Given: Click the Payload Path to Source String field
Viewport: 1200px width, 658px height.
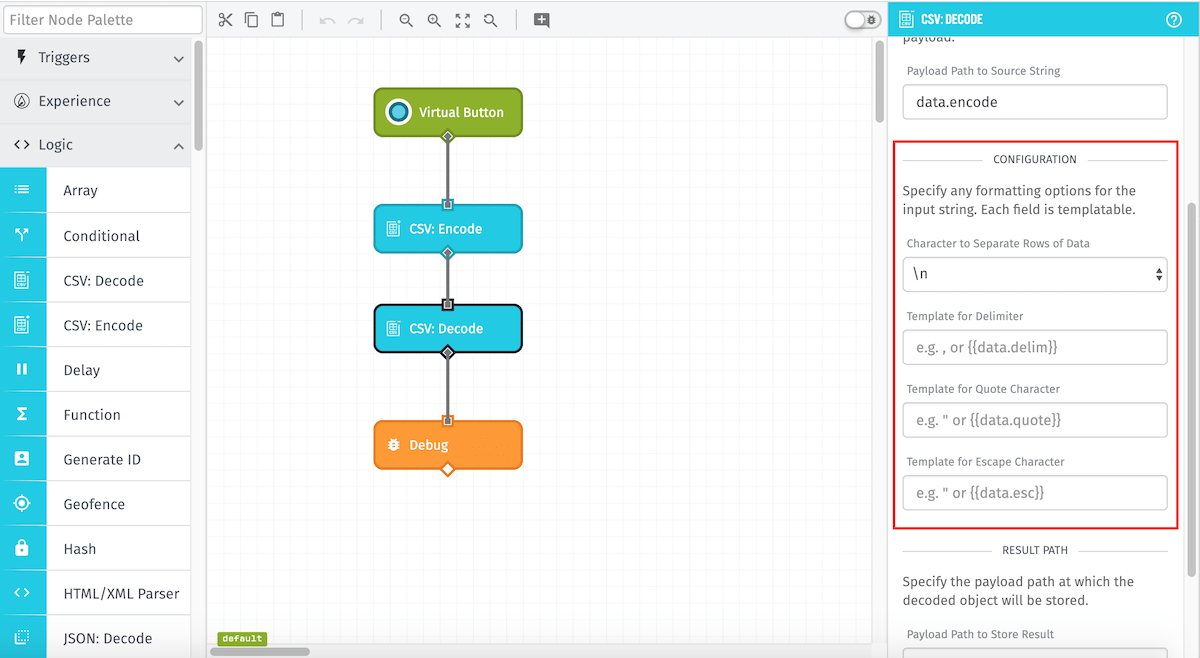Looking at the screenshot, I should point(1035,102).
